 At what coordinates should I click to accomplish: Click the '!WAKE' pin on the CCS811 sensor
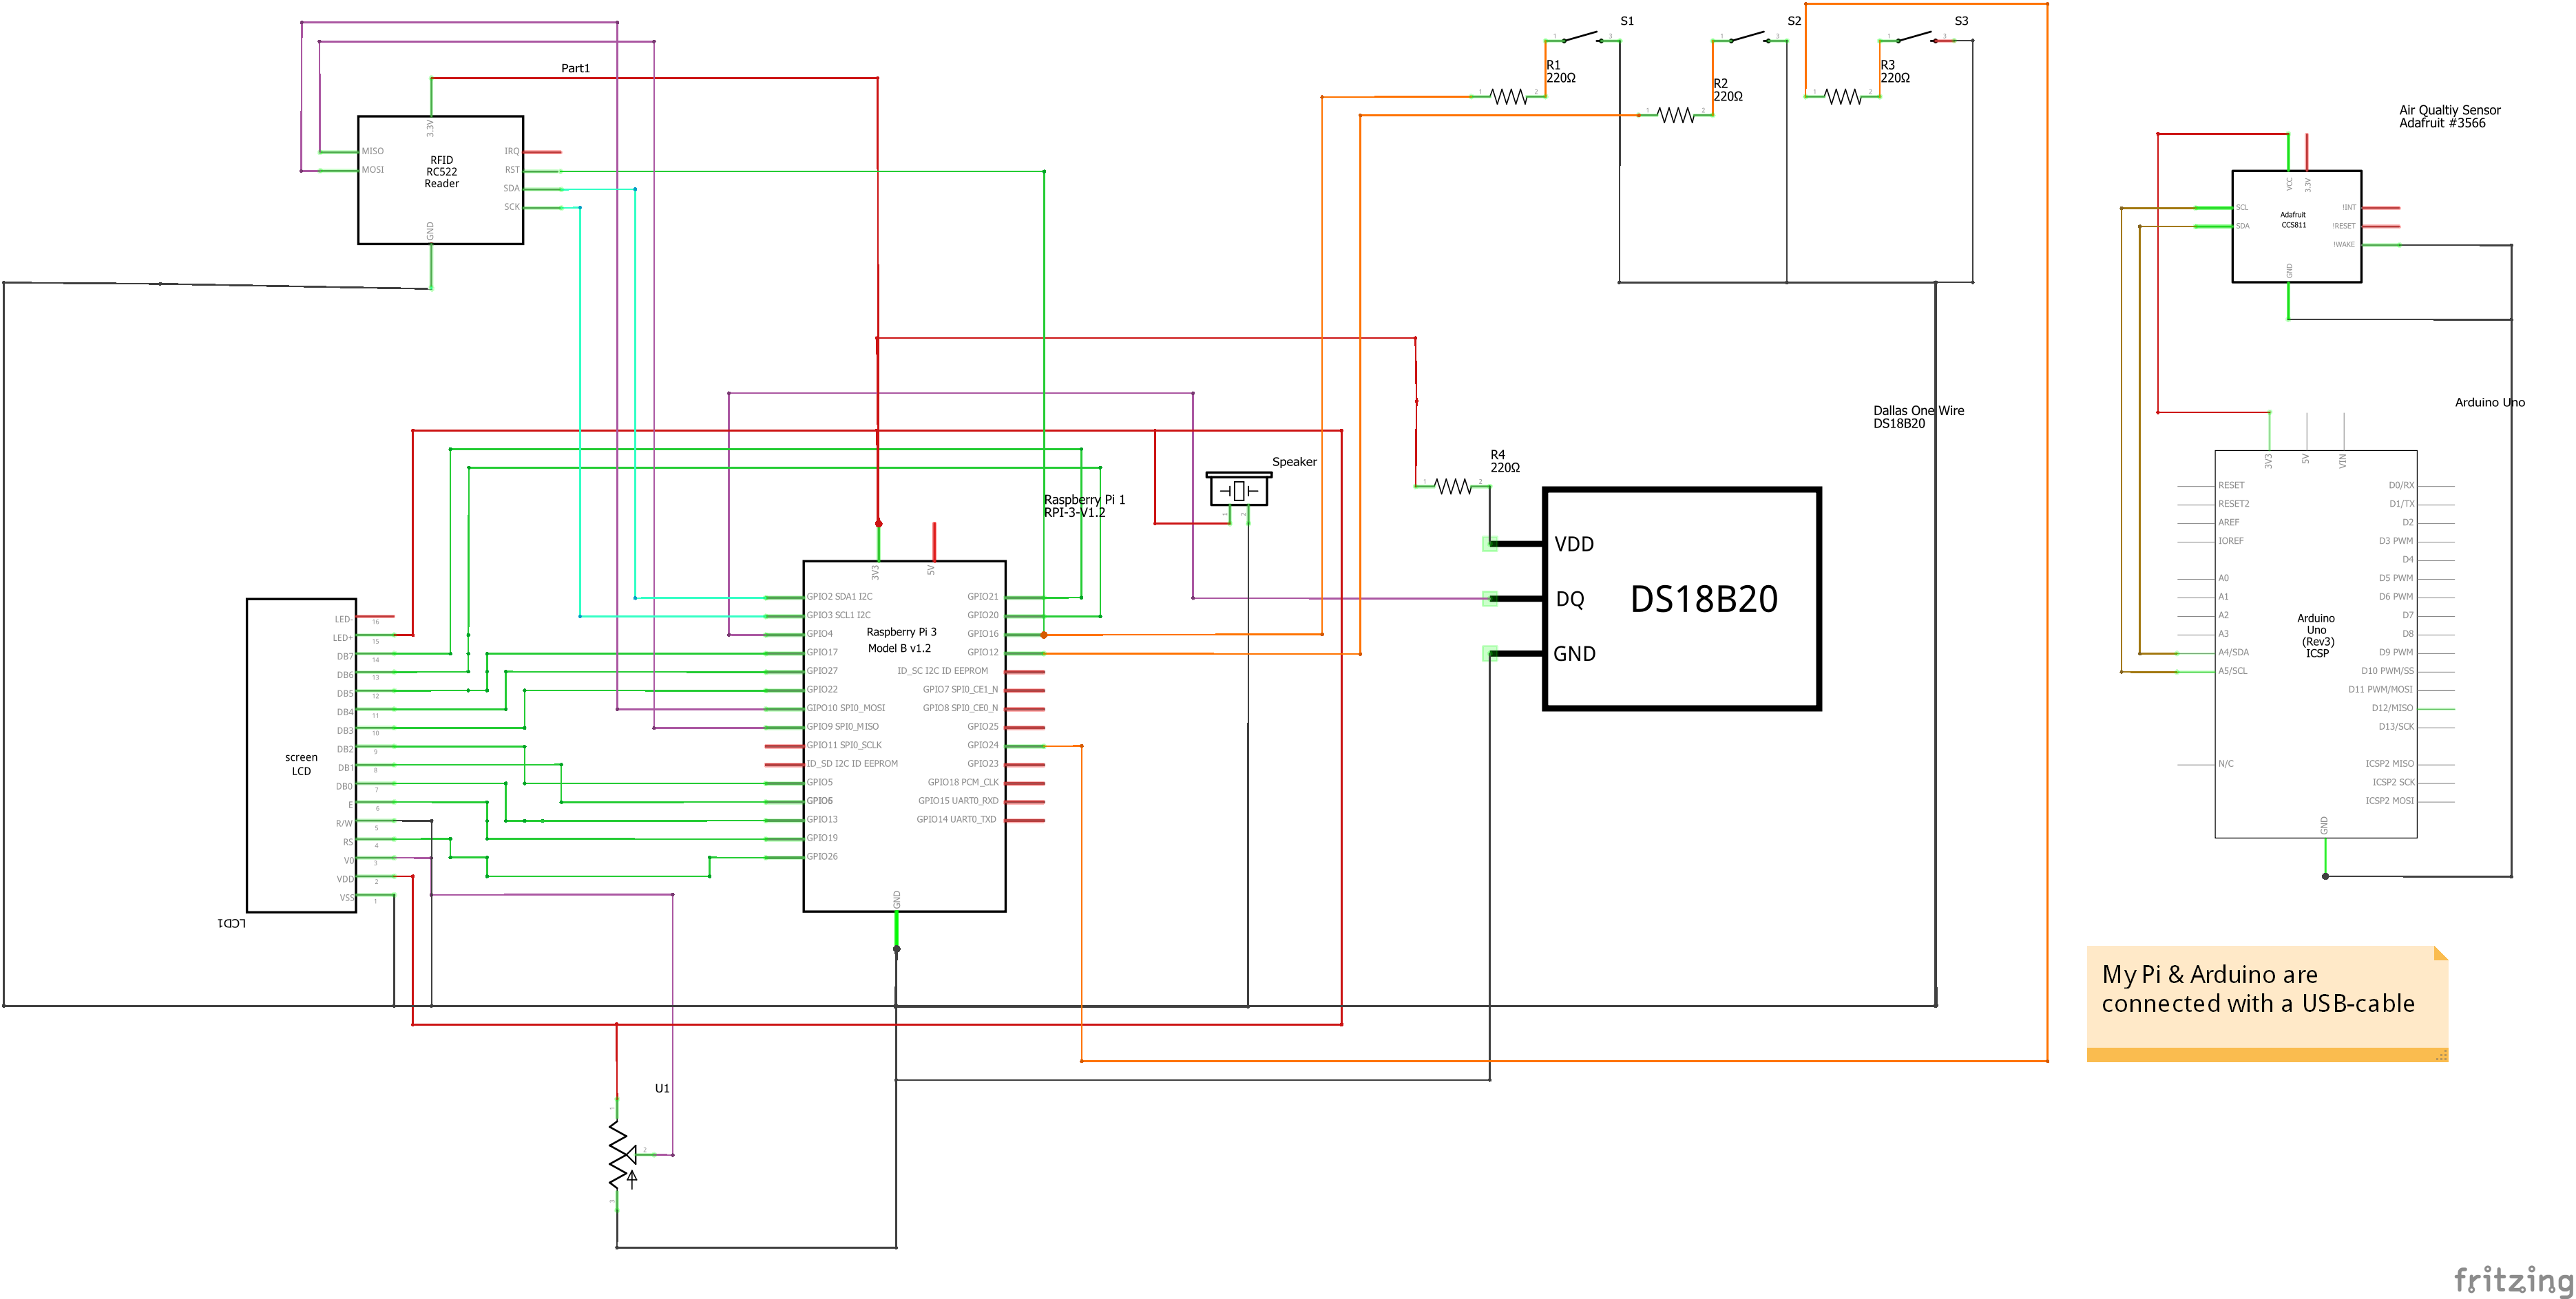(x=2344, y=244)
